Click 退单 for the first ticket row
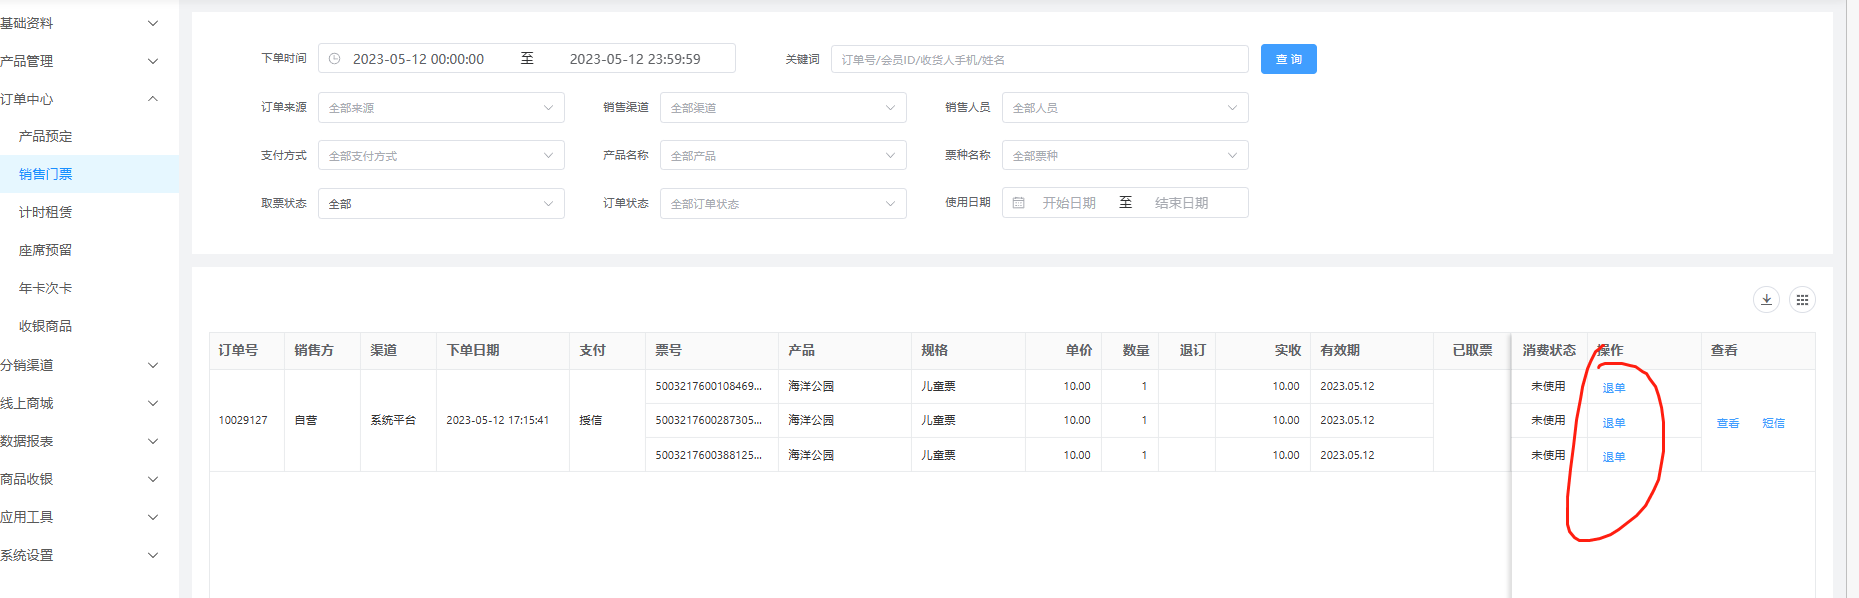This screenshot has width=1859, height=598. click(1613, 388)
